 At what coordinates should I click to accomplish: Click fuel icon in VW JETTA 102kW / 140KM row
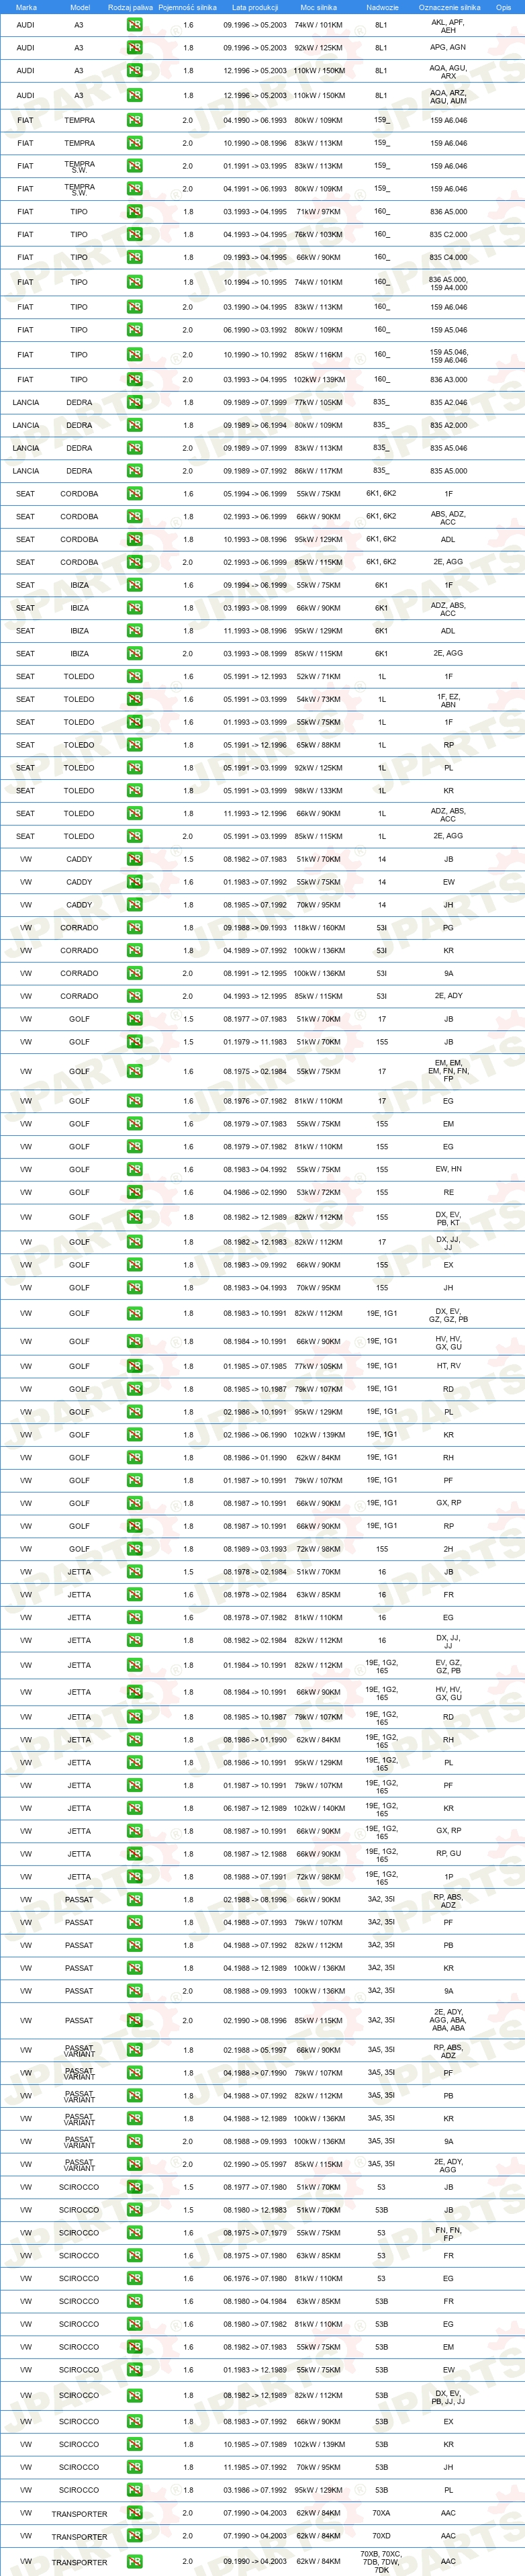134,1809
